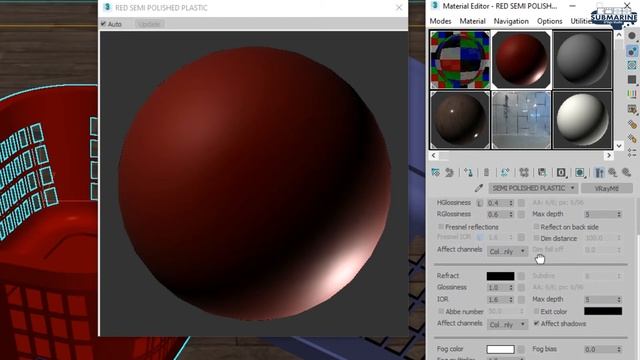Open Material ID Channel flyout
Image resolution: width=640 pixels, height=360 pixels.
[x=561, y=173]
